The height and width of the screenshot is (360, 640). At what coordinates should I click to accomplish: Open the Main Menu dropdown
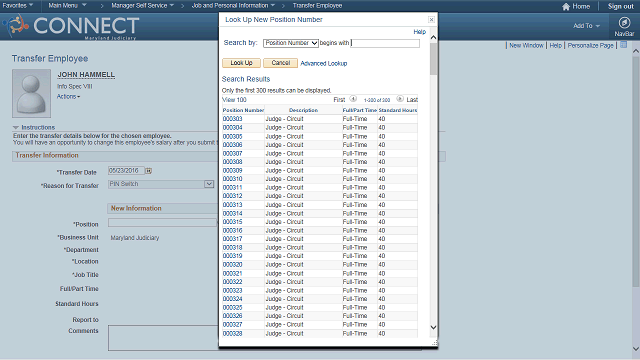(x=67, y=5)
